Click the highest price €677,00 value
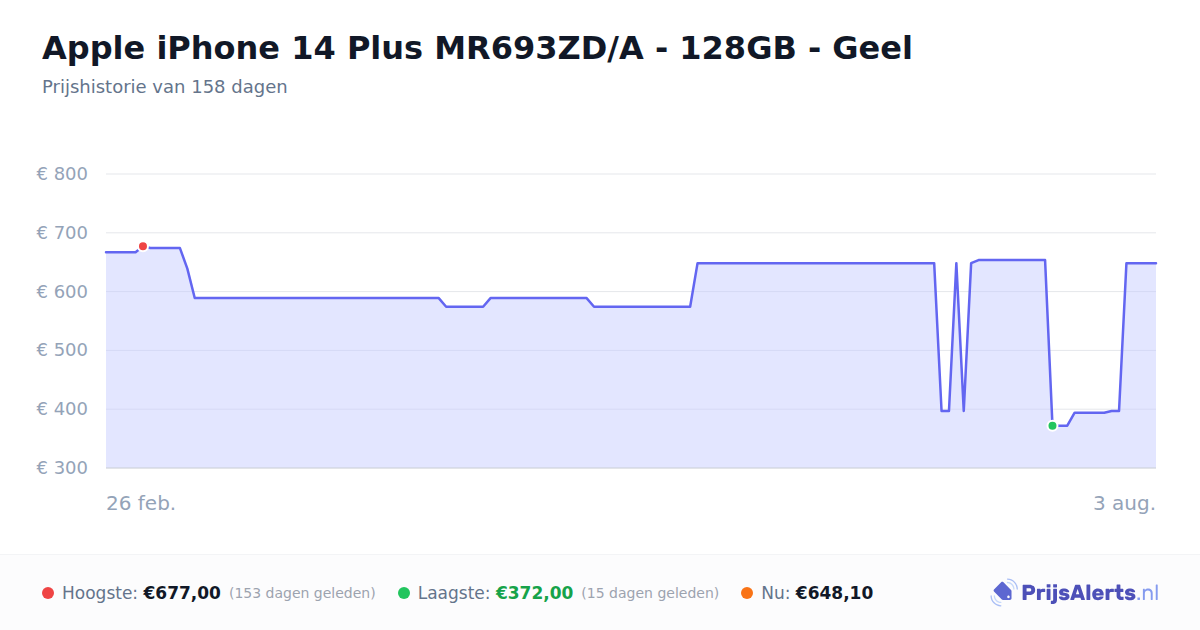 [x=182, y=593]
